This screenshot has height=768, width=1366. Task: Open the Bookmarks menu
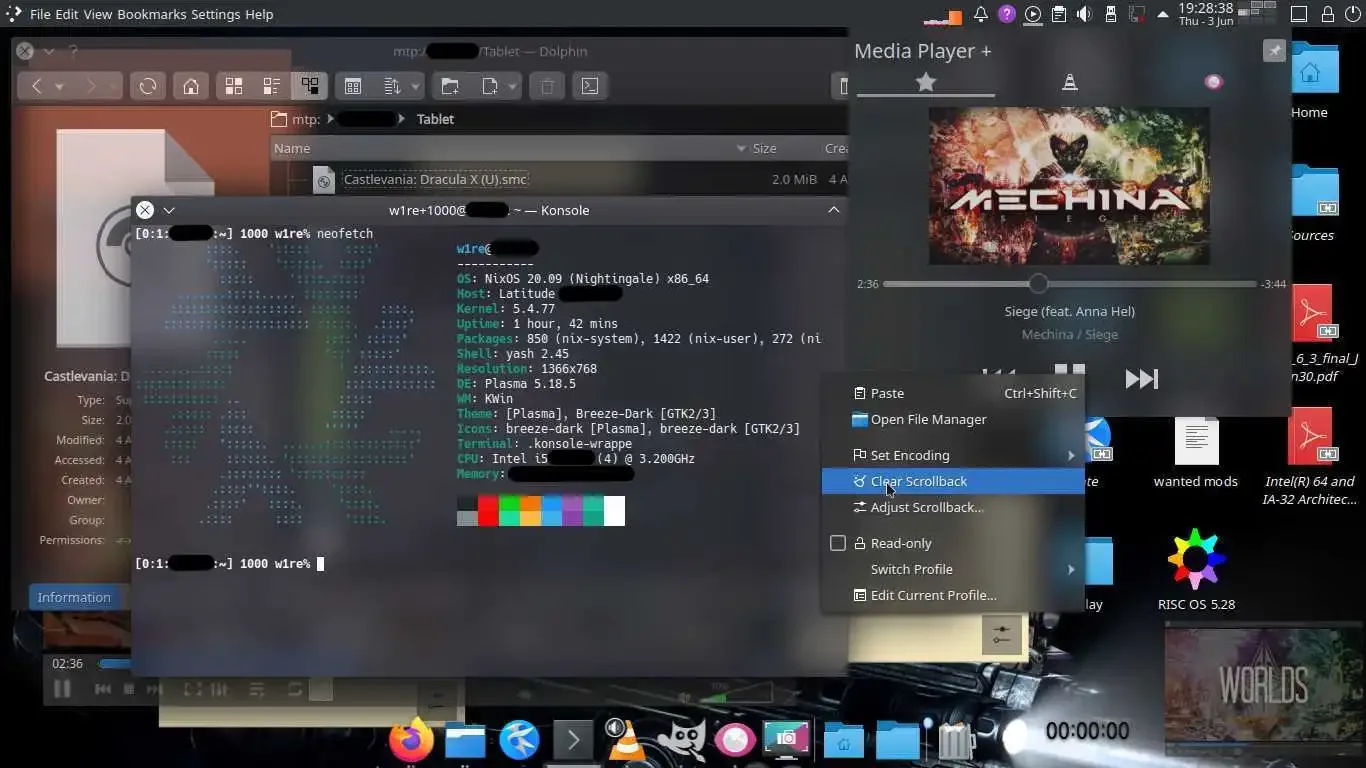pyautogui.click(x=152, y=14)
